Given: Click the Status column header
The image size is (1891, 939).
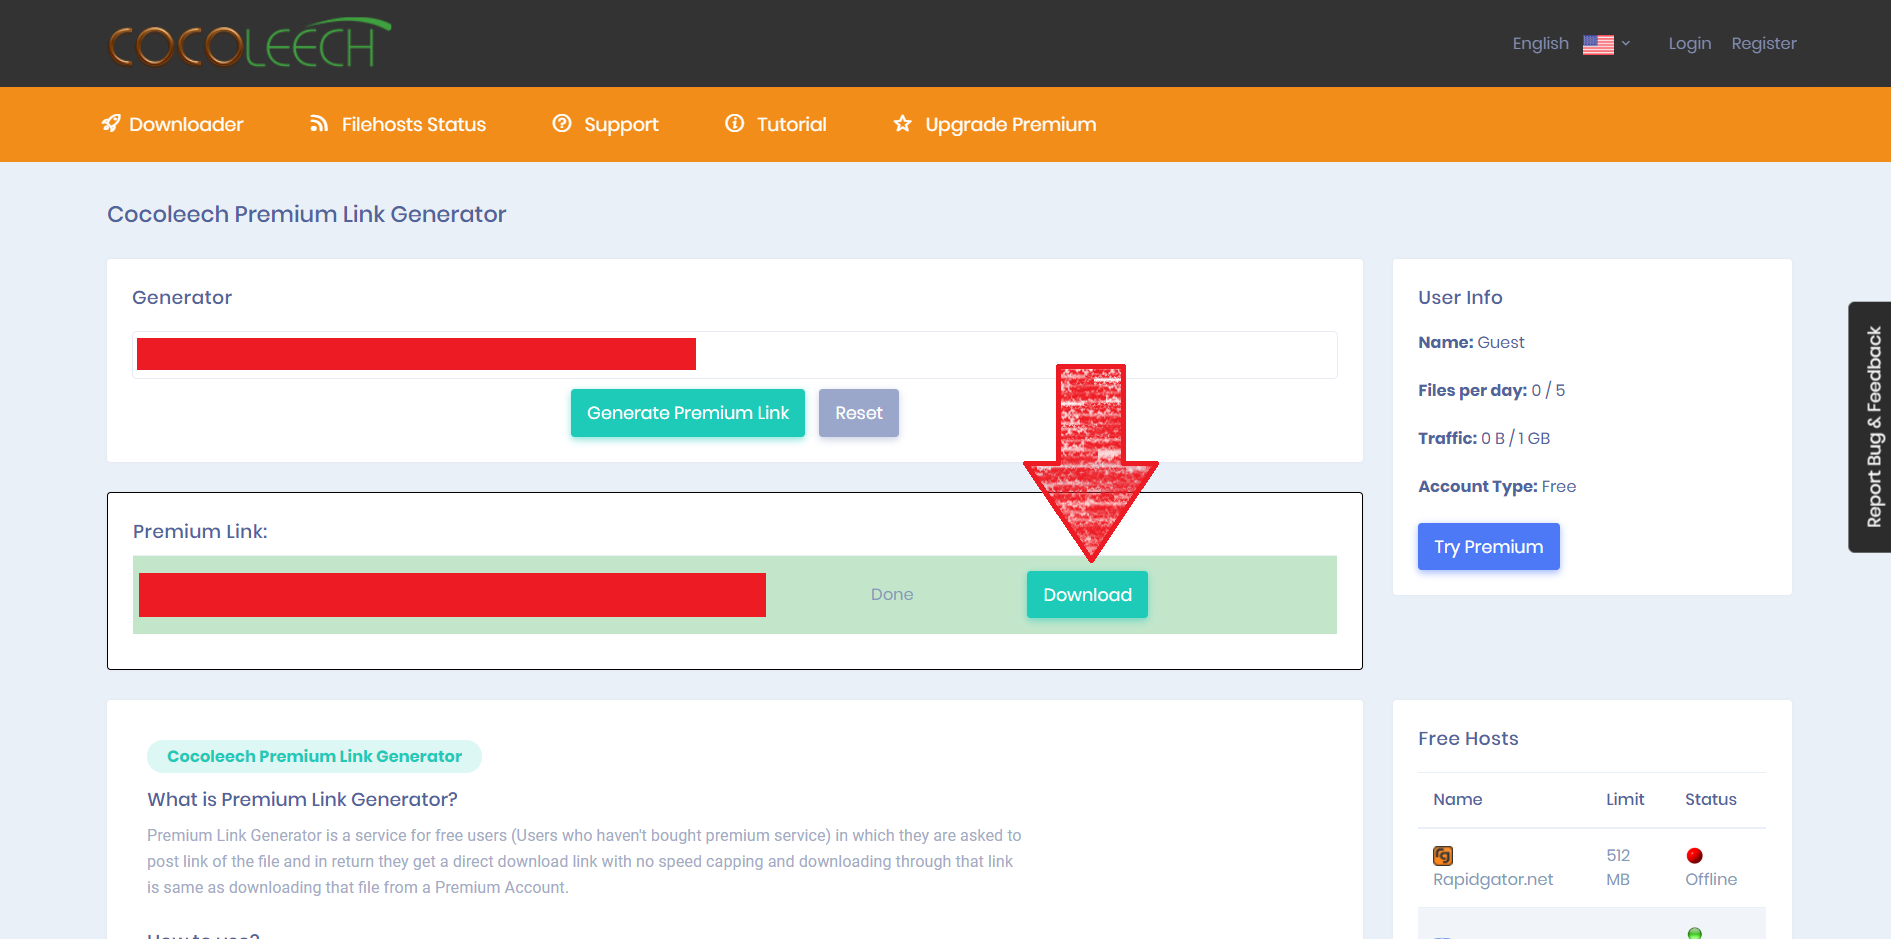Looking at the screenshot, I should tap(1711, 800).
